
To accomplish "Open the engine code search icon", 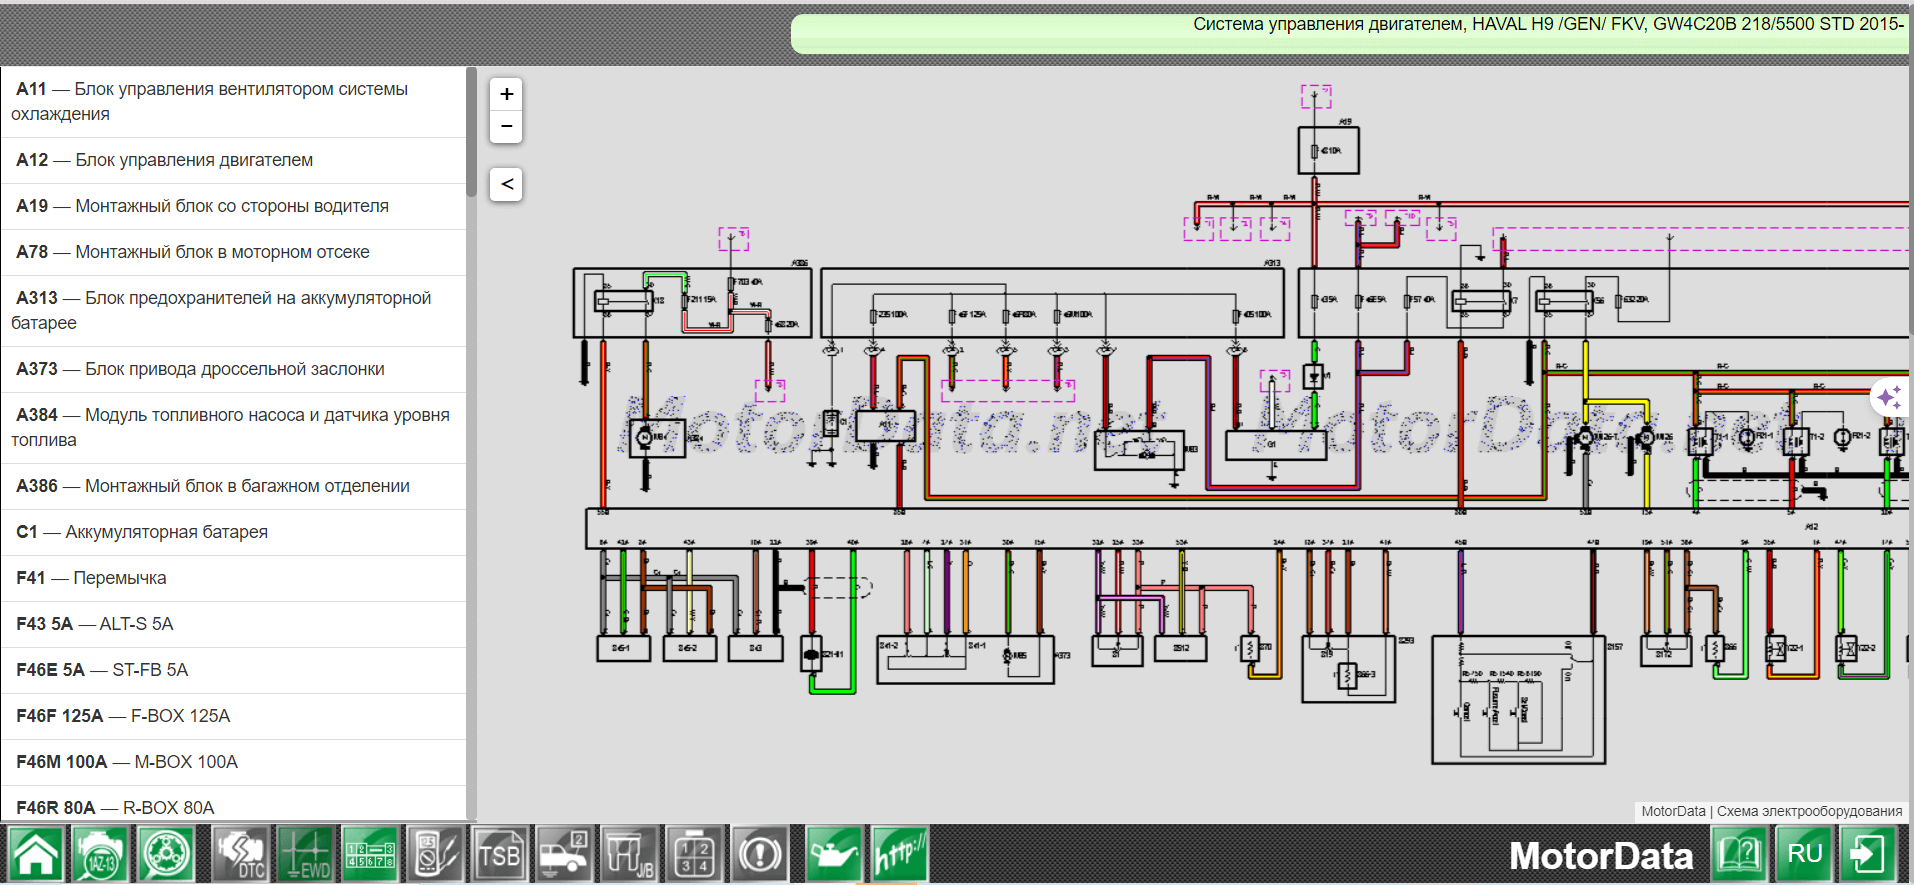I will tap(100, 855).
